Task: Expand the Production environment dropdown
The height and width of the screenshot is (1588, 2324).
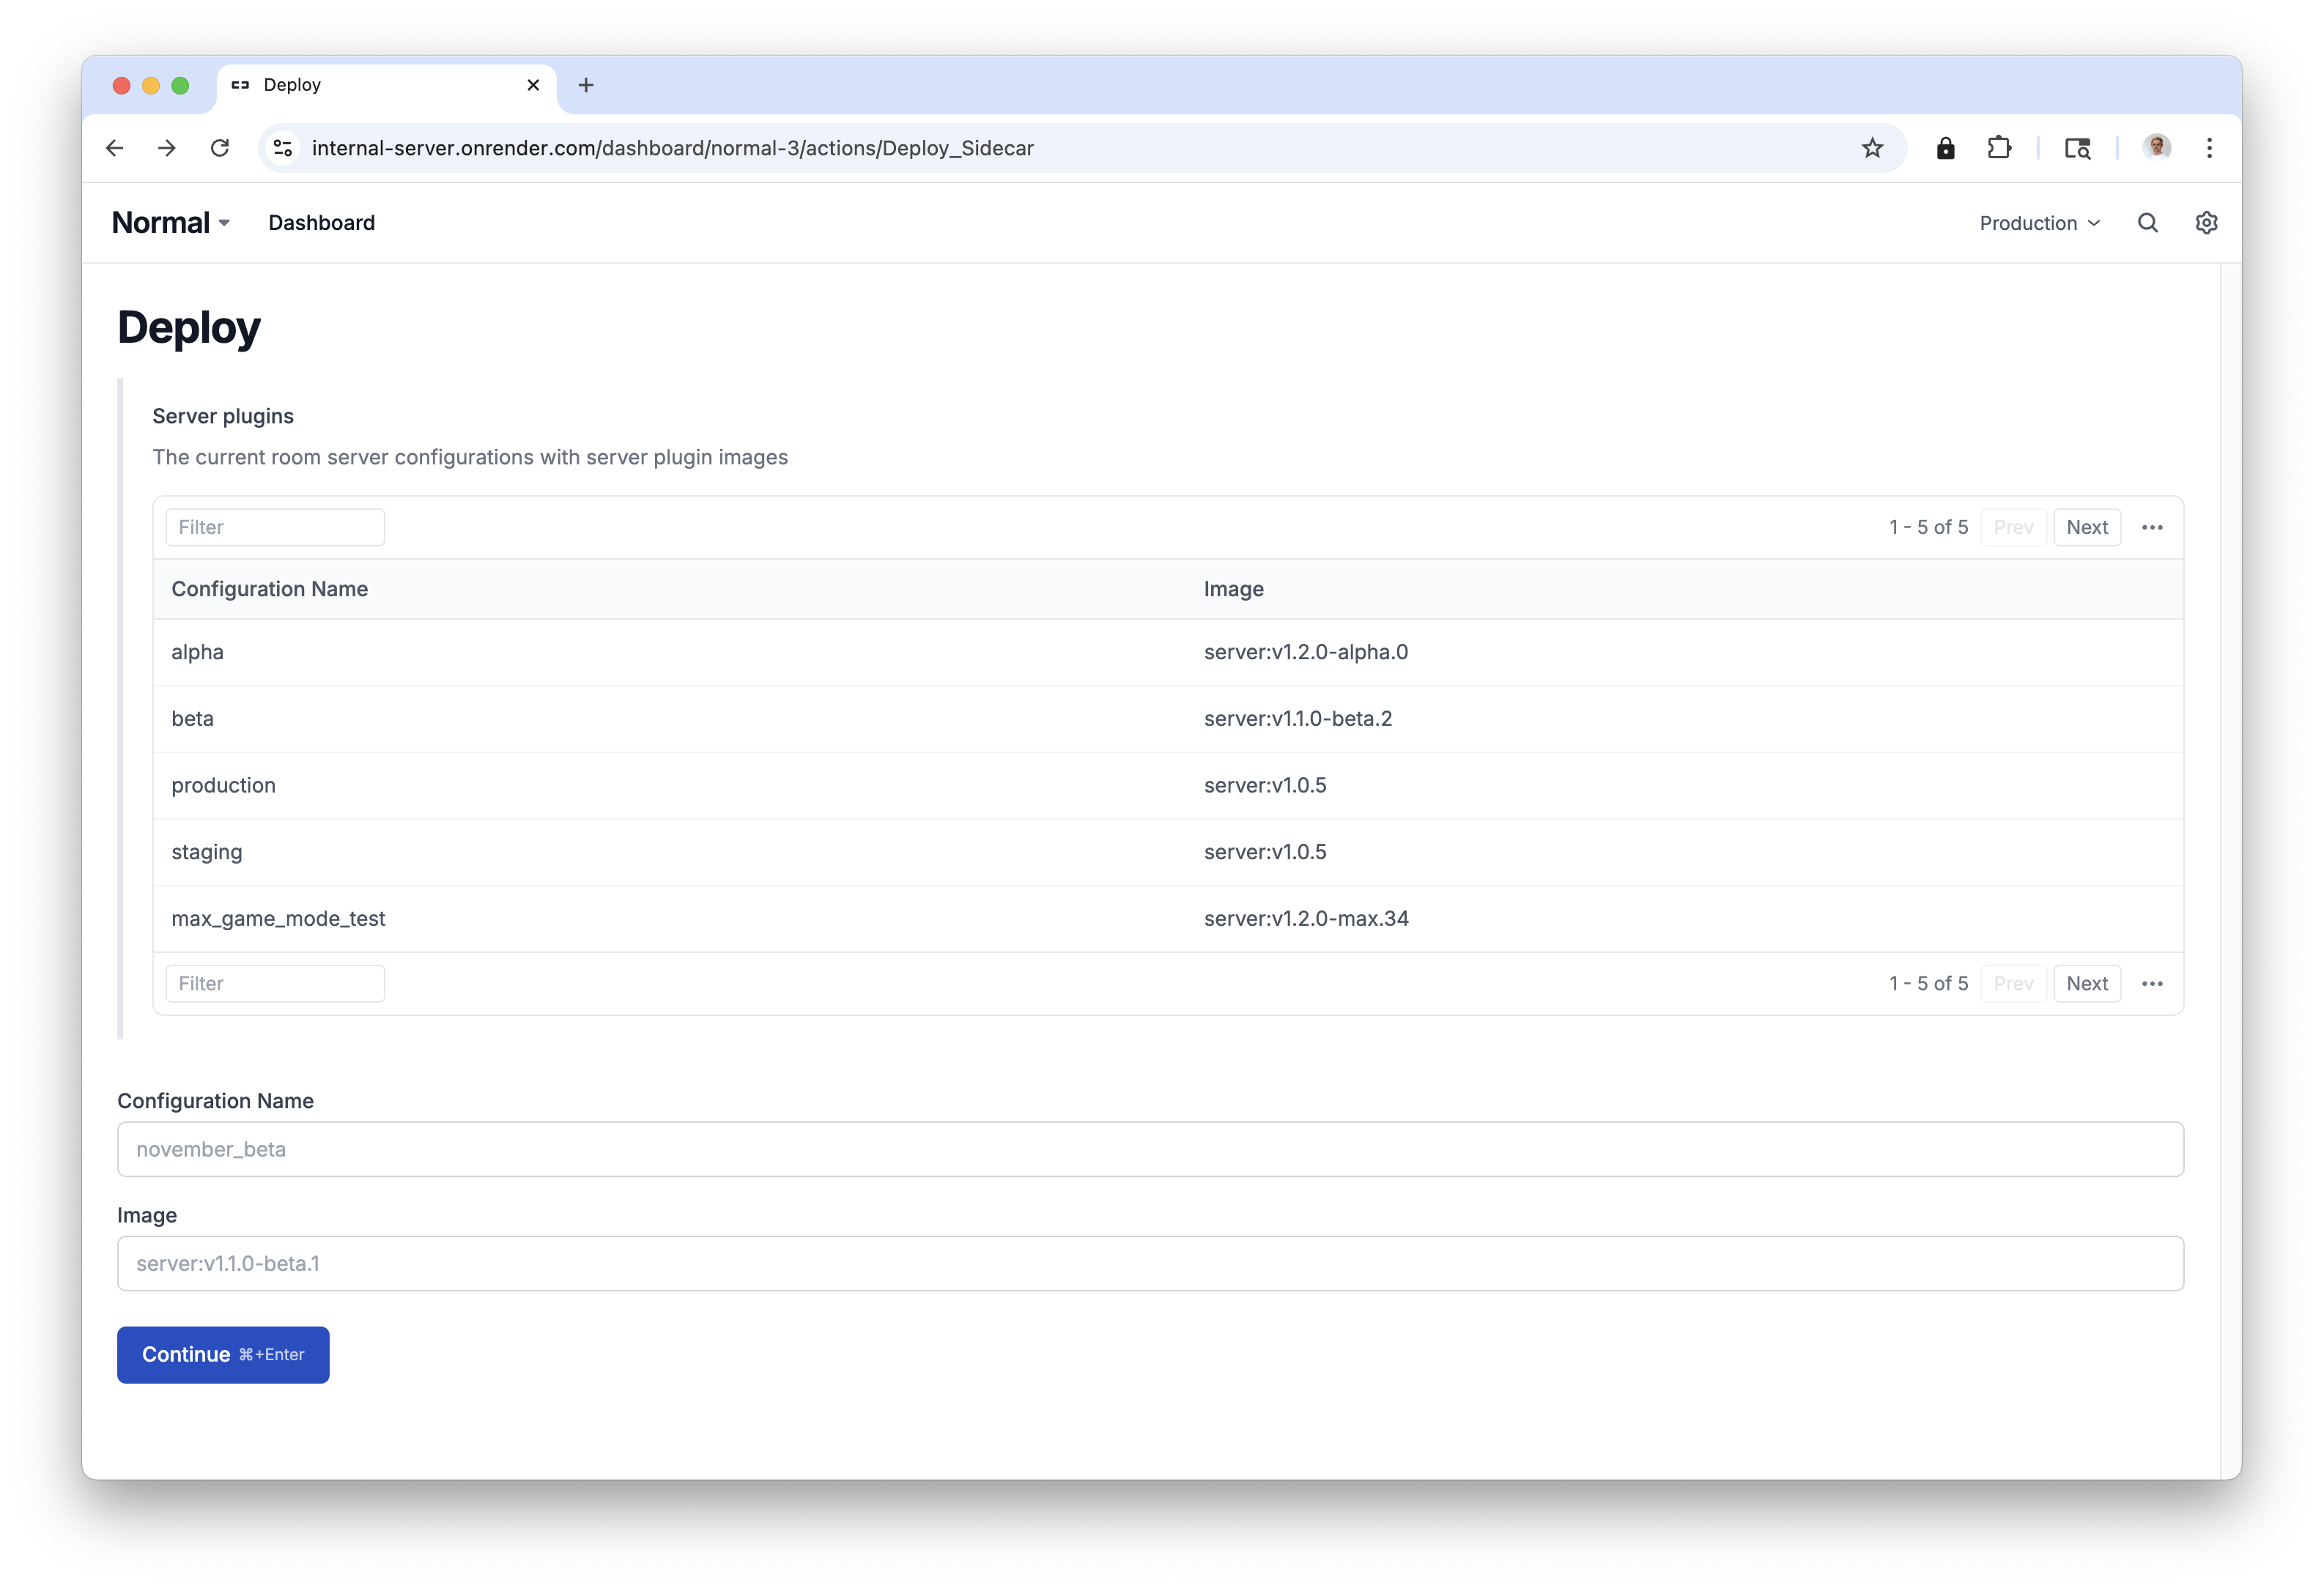Action: pyautogui.click(x=2039, y=223)
